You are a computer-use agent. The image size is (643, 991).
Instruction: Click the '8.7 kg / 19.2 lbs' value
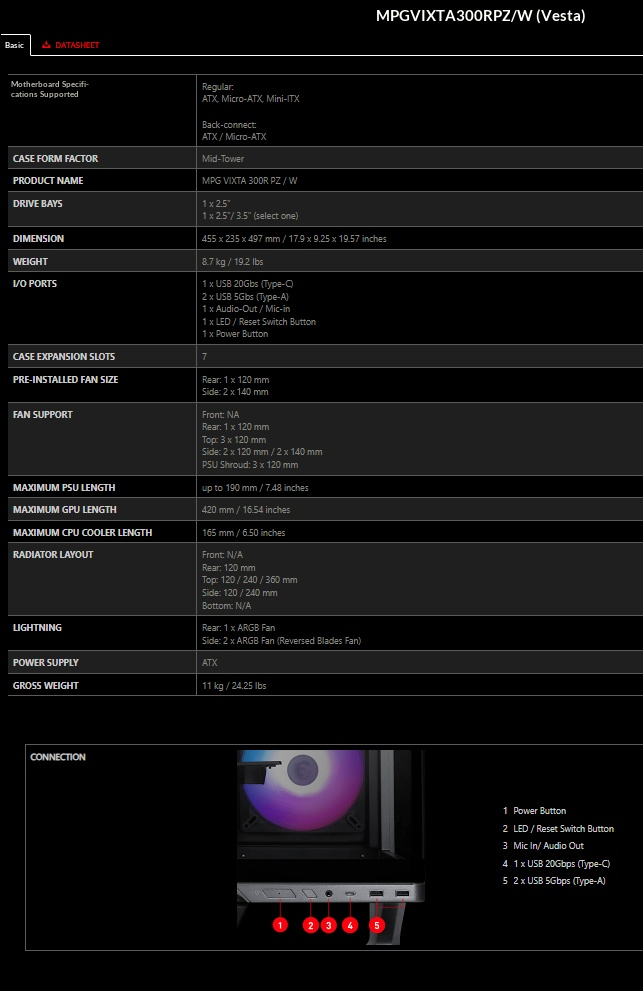tap(232, 262)
